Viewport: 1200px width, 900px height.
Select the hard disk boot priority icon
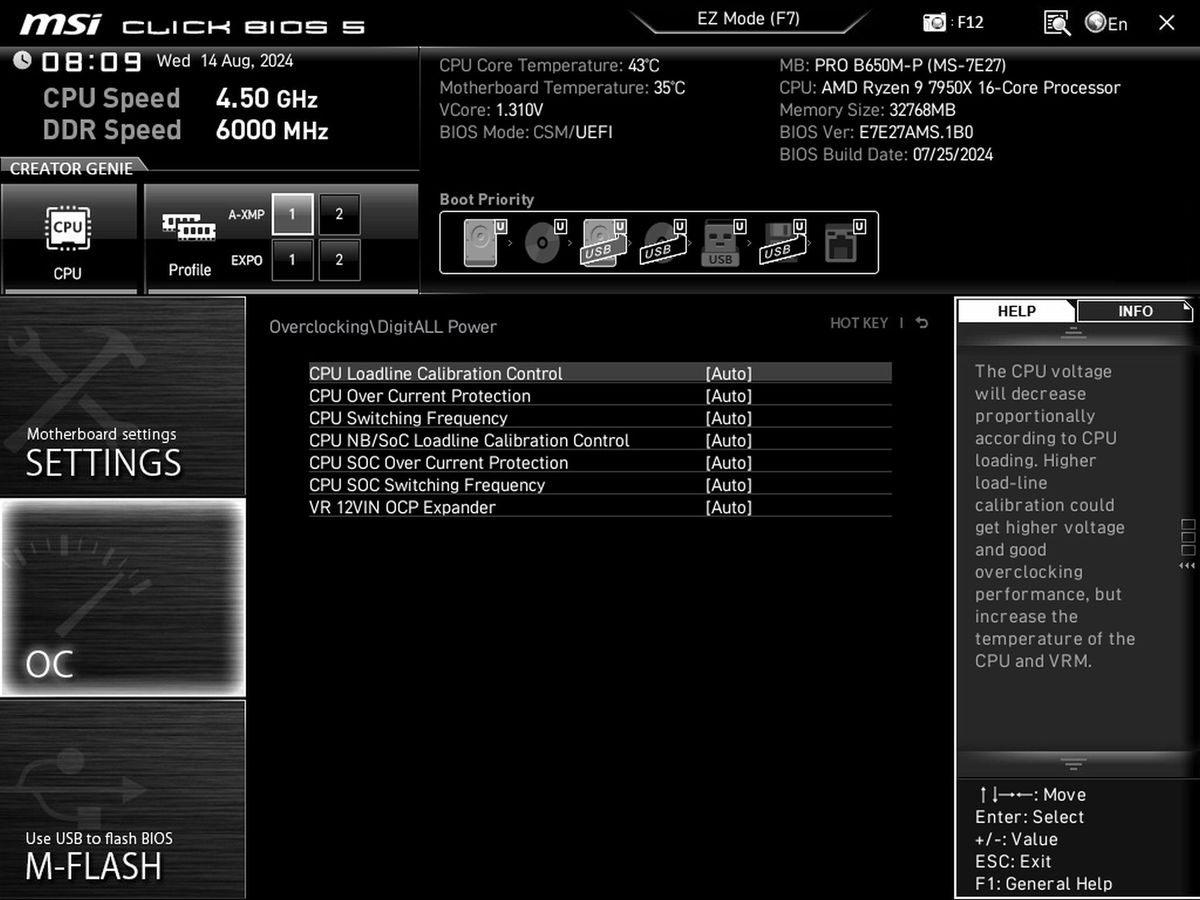pyautogui.click(x=483, y=242)
